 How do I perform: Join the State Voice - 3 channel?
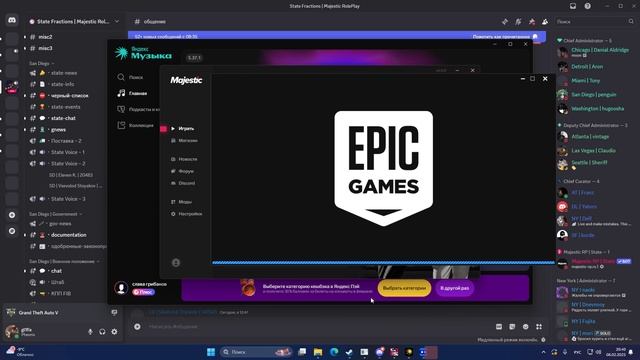click(x=68, y=199)
